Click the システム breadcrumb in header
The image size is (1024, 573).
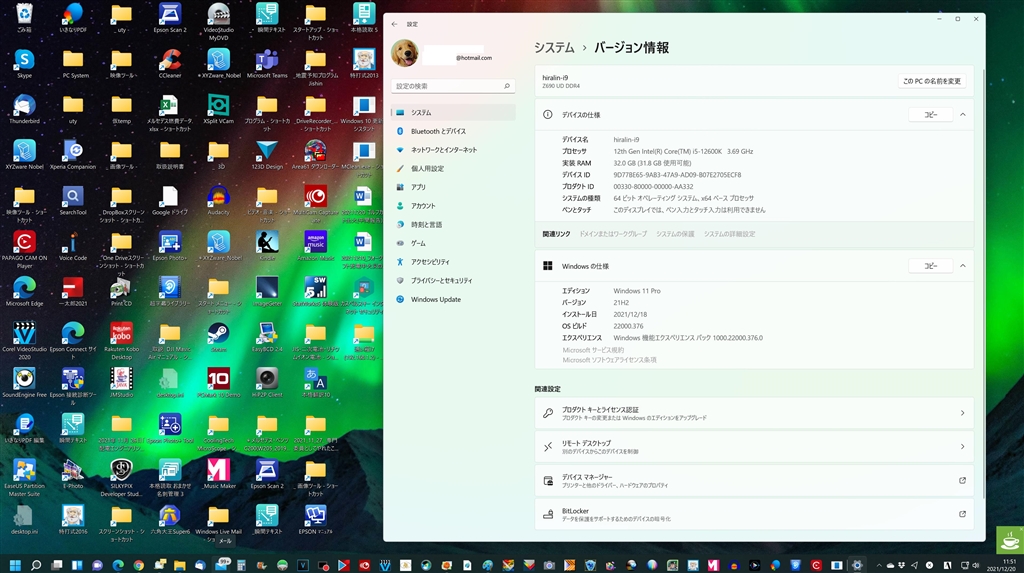(554, 48)
